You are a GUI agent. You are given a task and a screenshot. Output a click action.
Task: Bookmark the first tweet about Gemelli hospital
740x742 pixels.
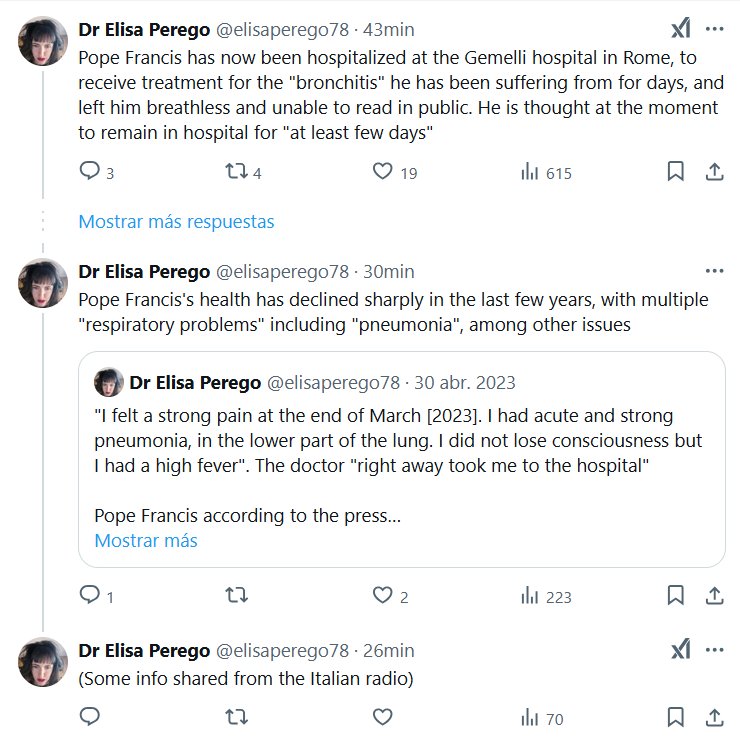click(676, 172)
